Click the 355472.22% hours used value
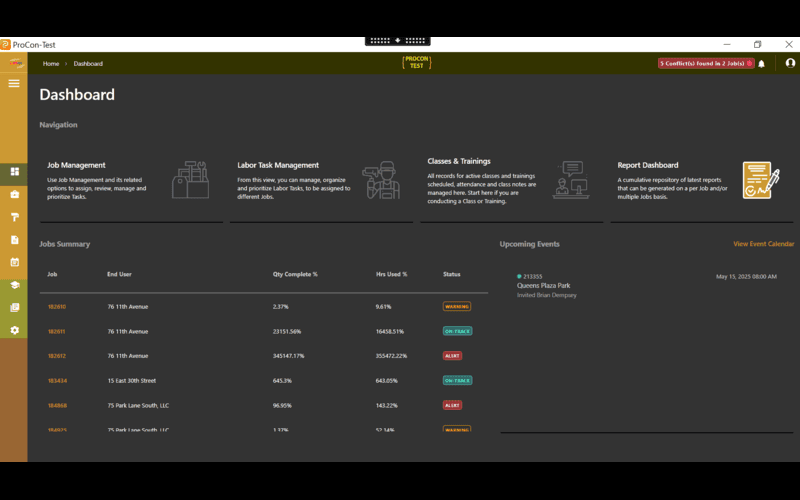Image resolution: width=800 pixels, height=500 pixels. tap(391, 356)
